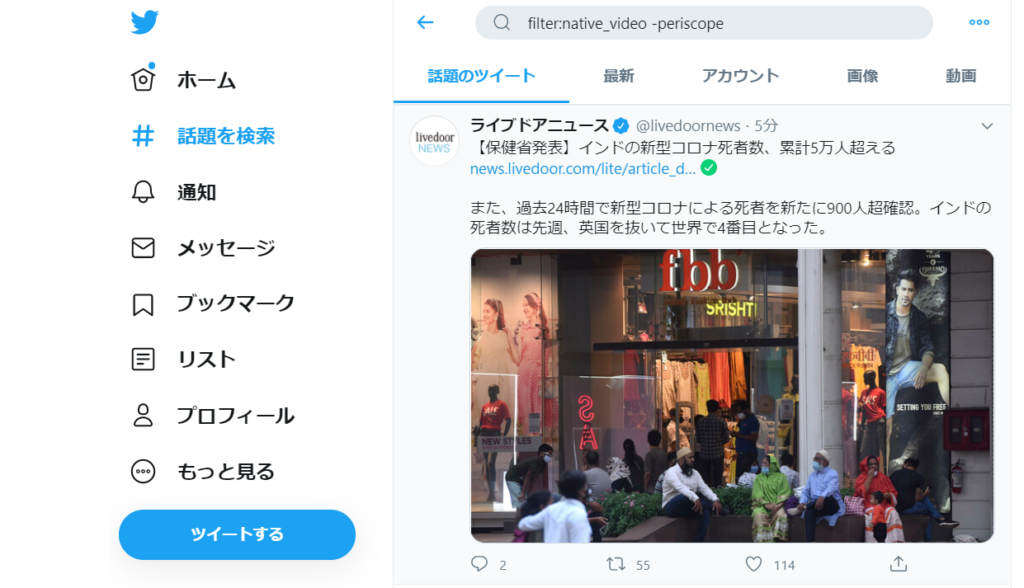Open search options three-dot menu
The width and height of the screenshot is (1024, 588).
click(979, 22)
